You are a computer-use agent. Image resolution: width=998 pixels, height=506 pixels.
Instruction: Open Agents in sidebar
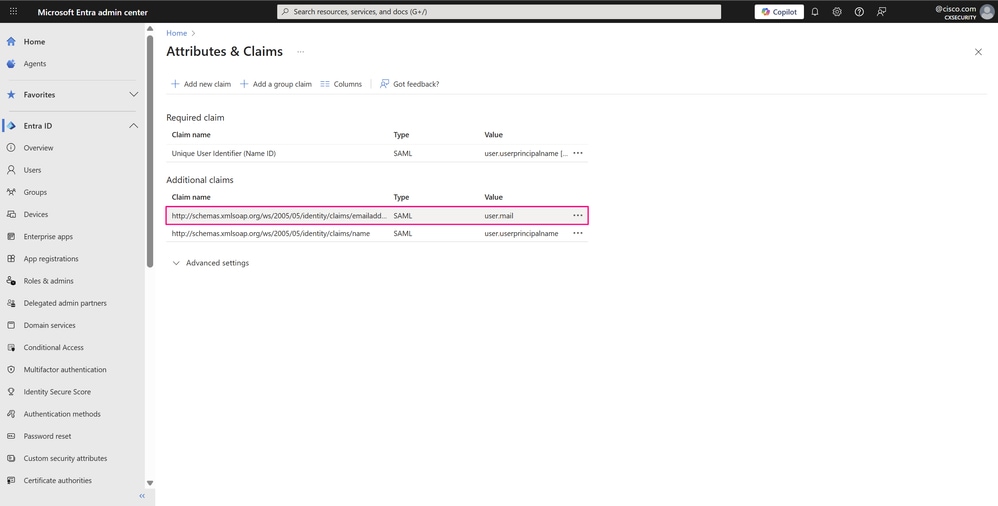tap(35, 64)
